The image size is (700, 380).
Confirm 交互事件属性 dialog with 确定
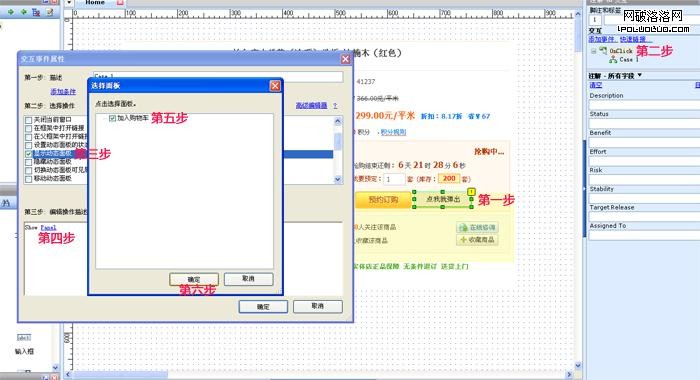(x=263, y=307)
